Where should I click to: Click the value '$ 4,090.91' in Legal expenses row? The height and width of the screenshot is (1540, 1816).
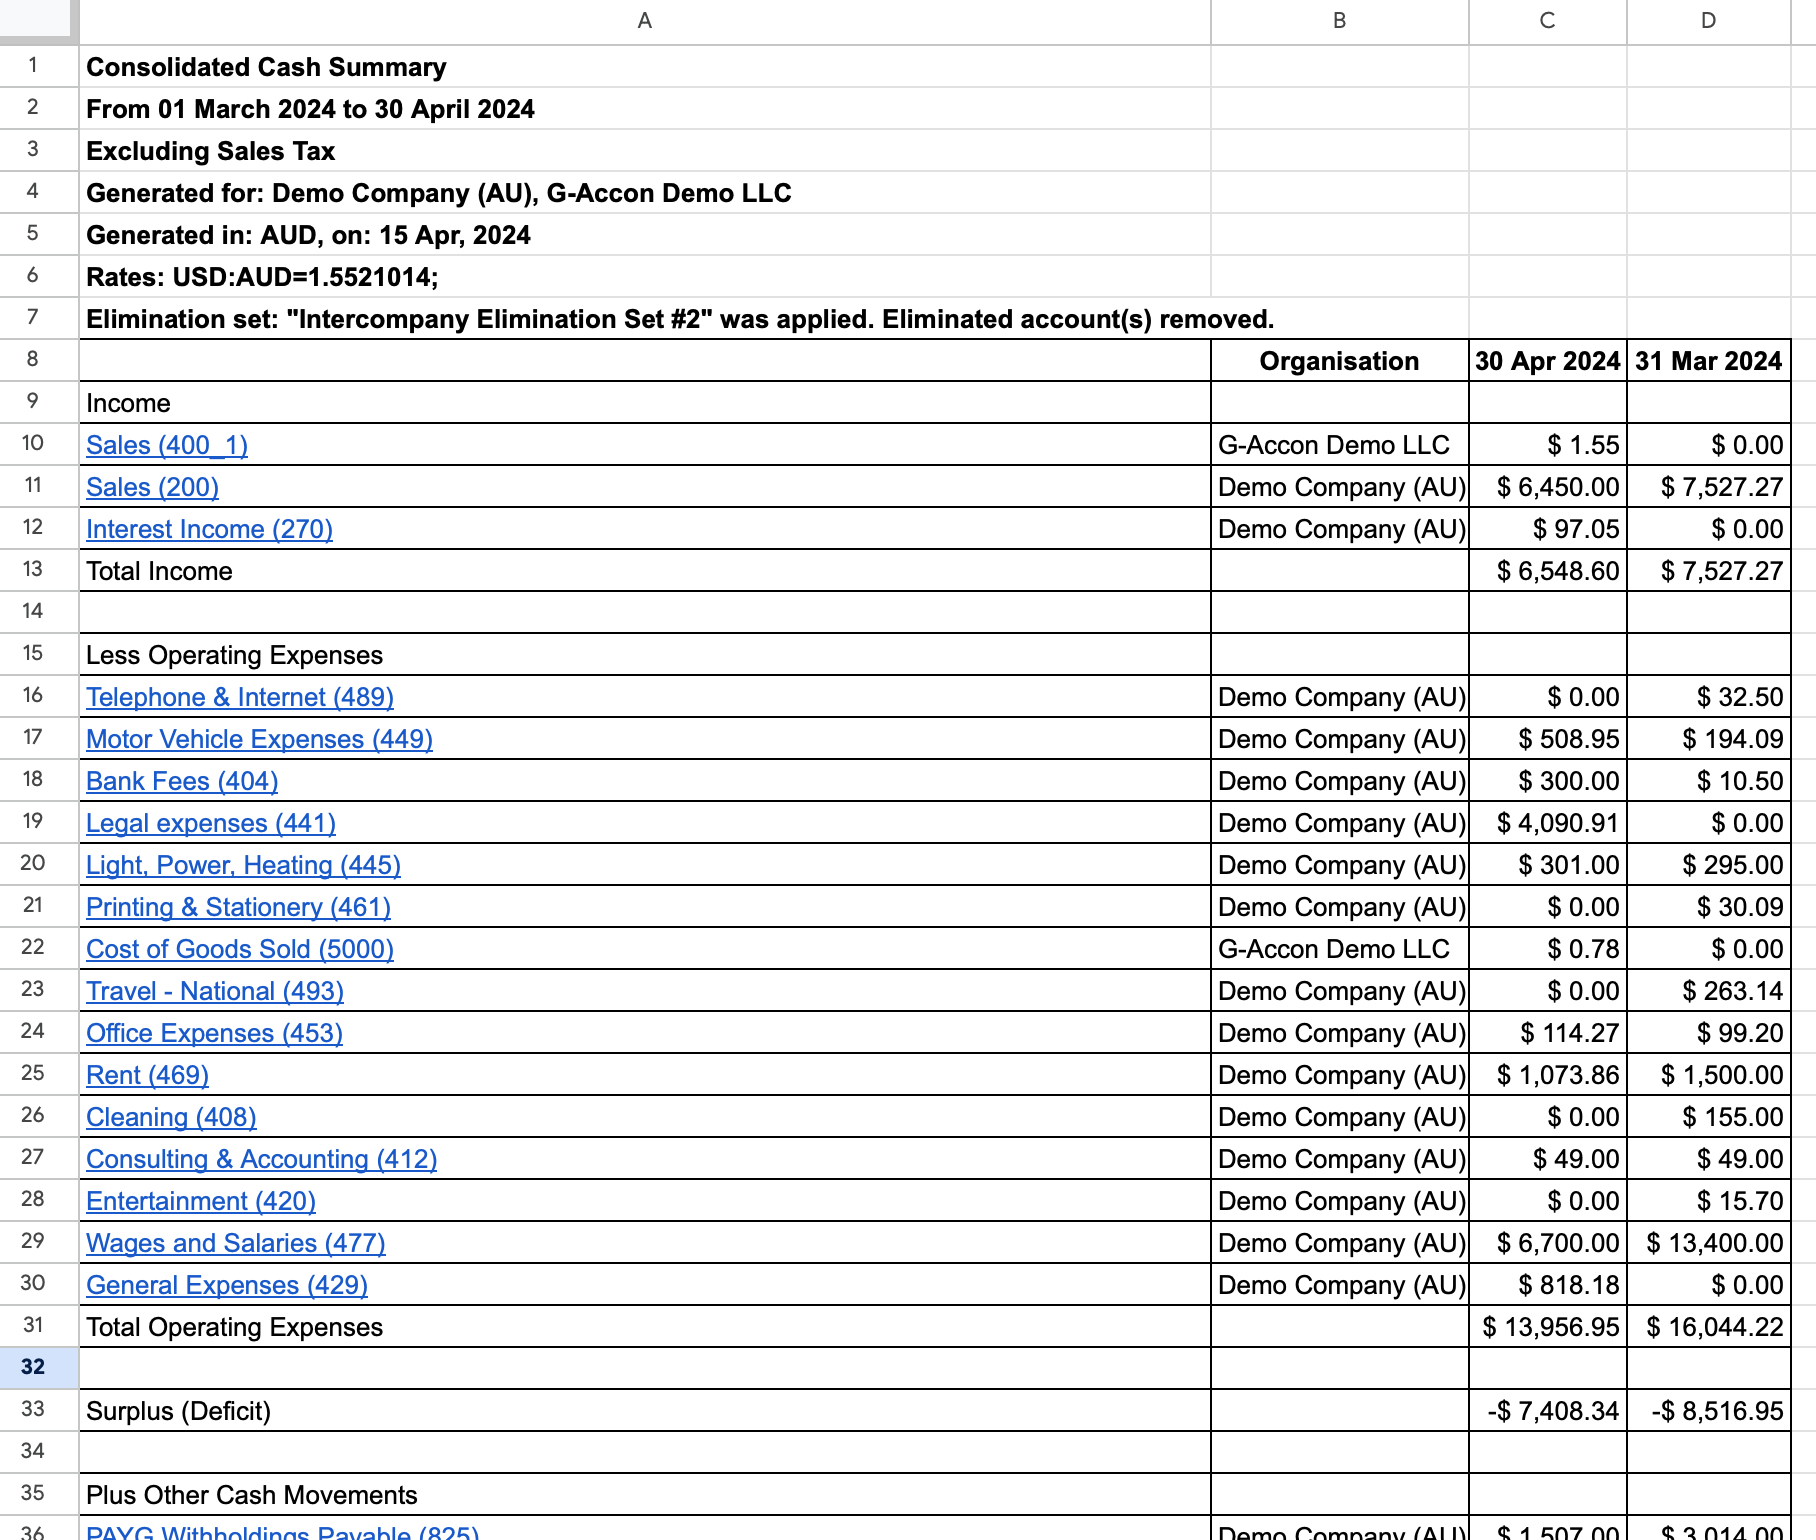click(x=1548, y=823)
